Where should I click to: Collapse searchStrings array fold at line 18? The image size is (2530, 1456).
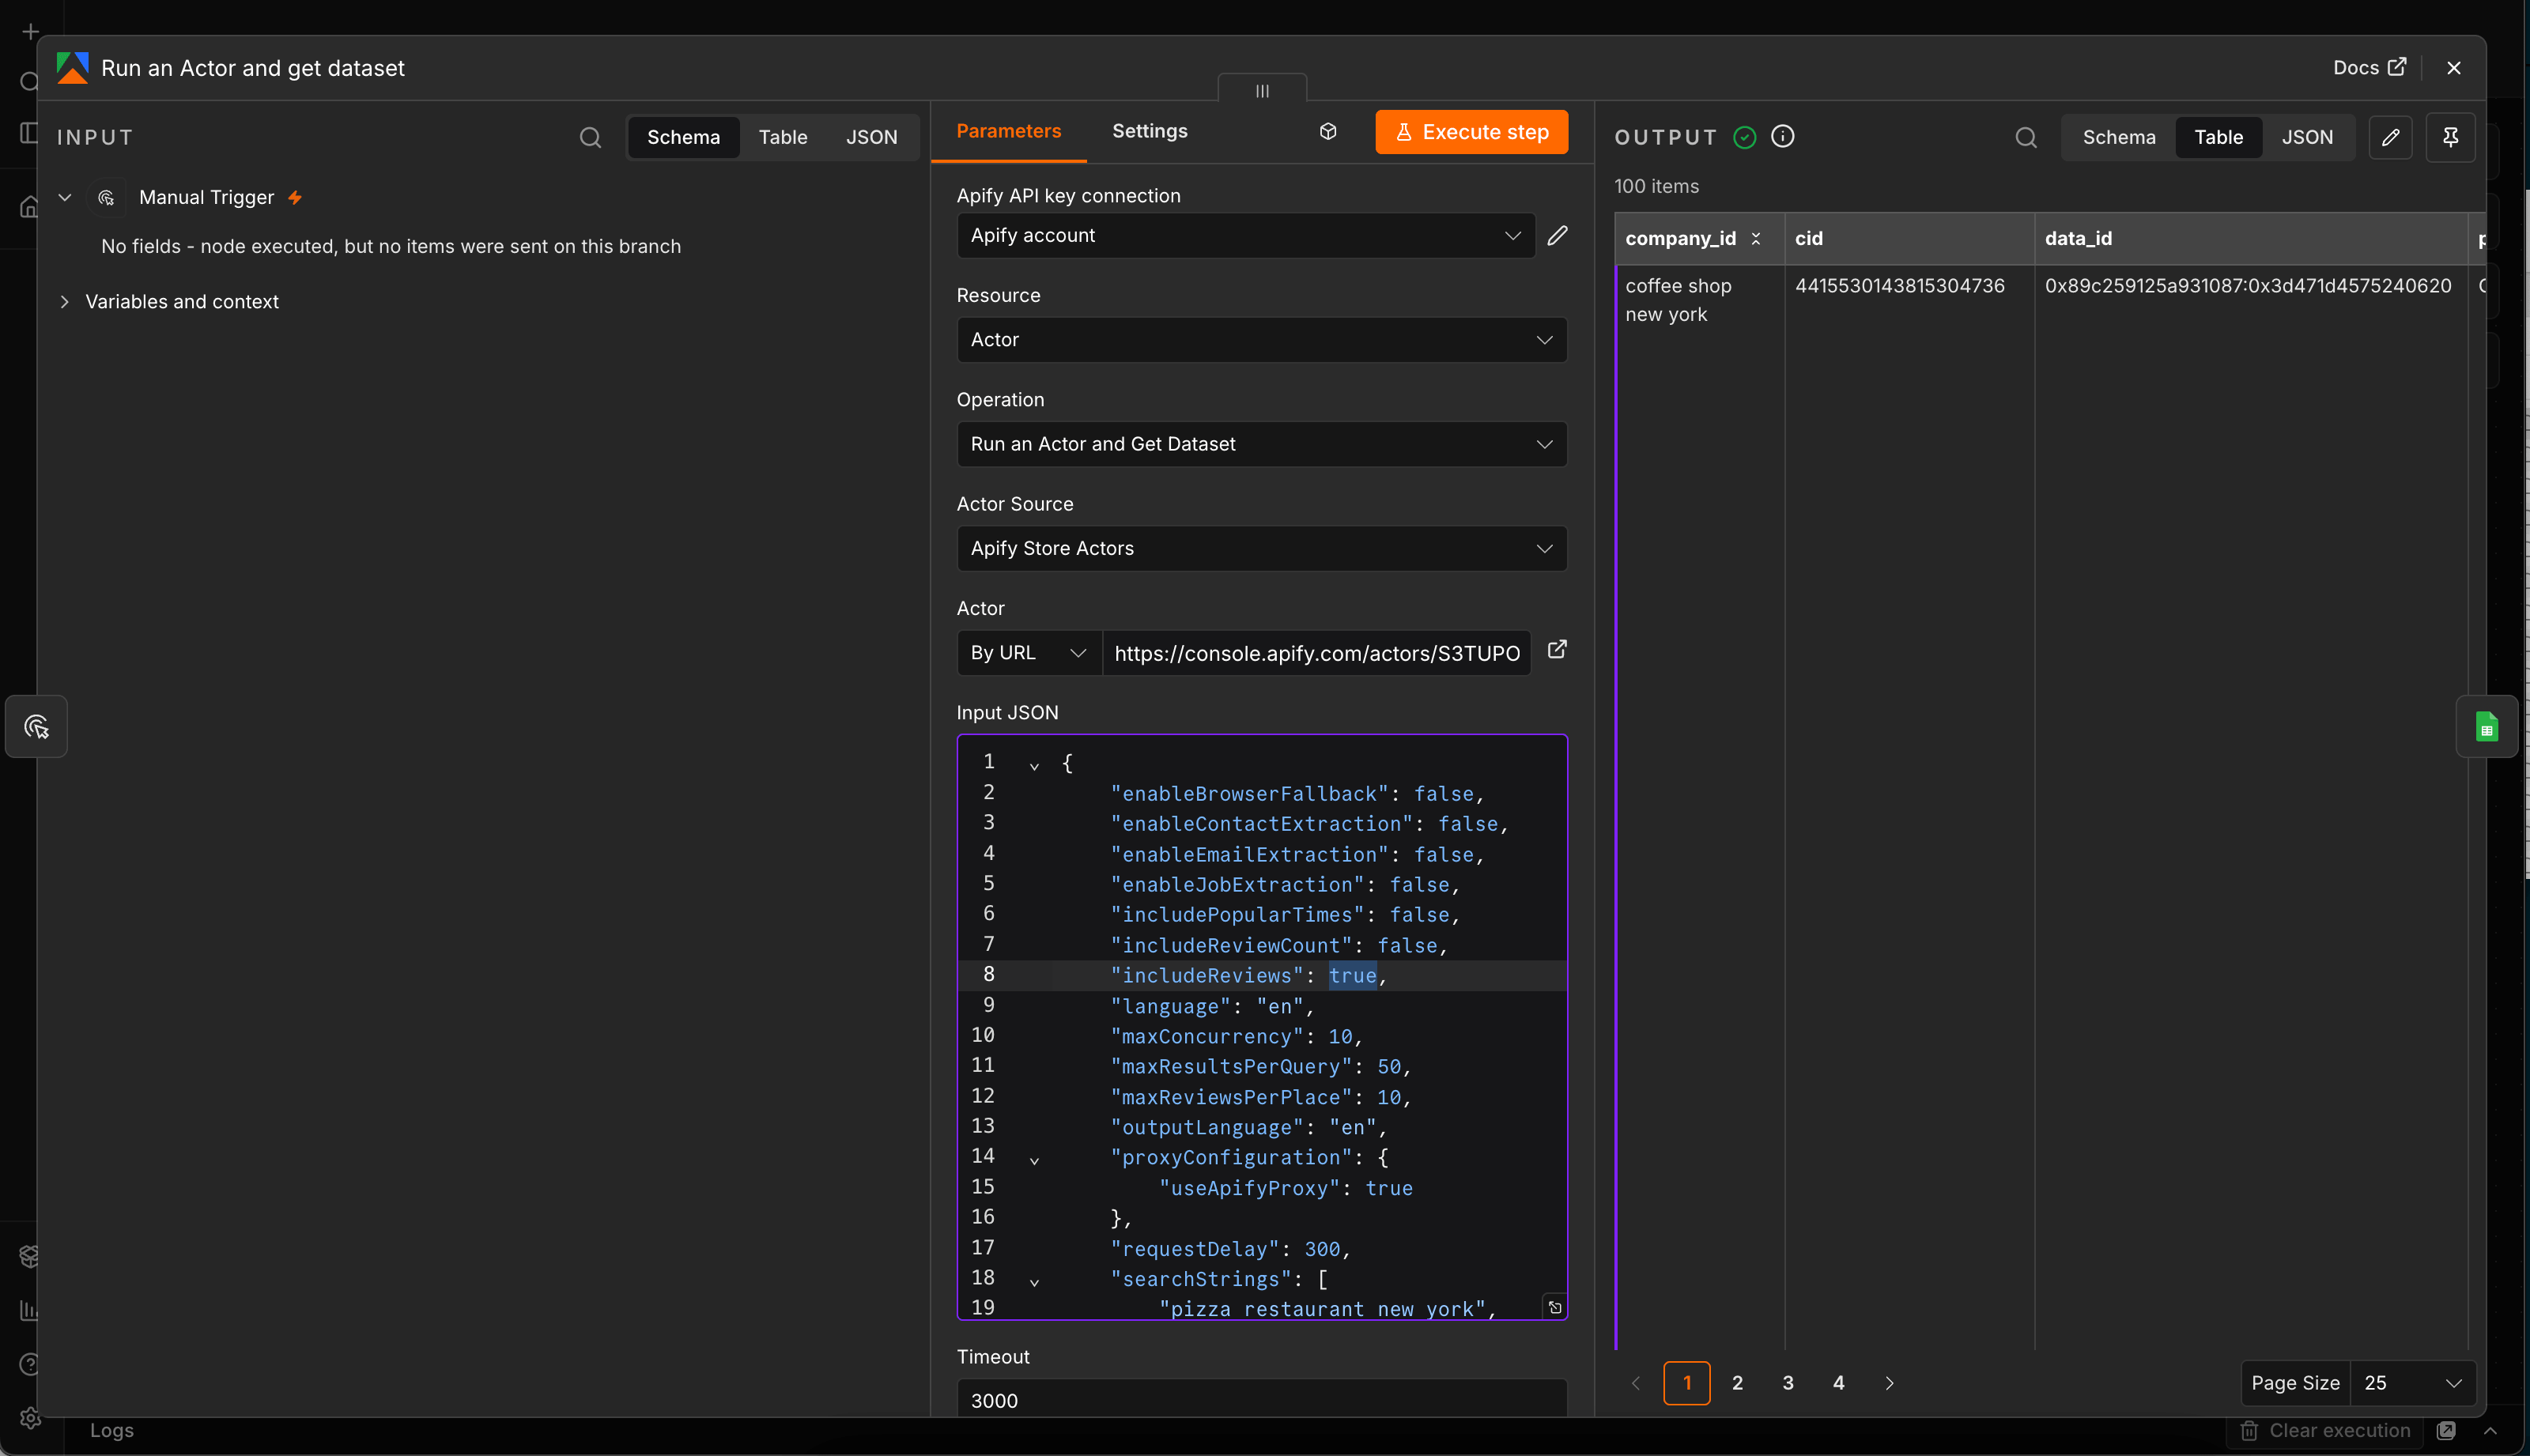pos(1034,1281)
